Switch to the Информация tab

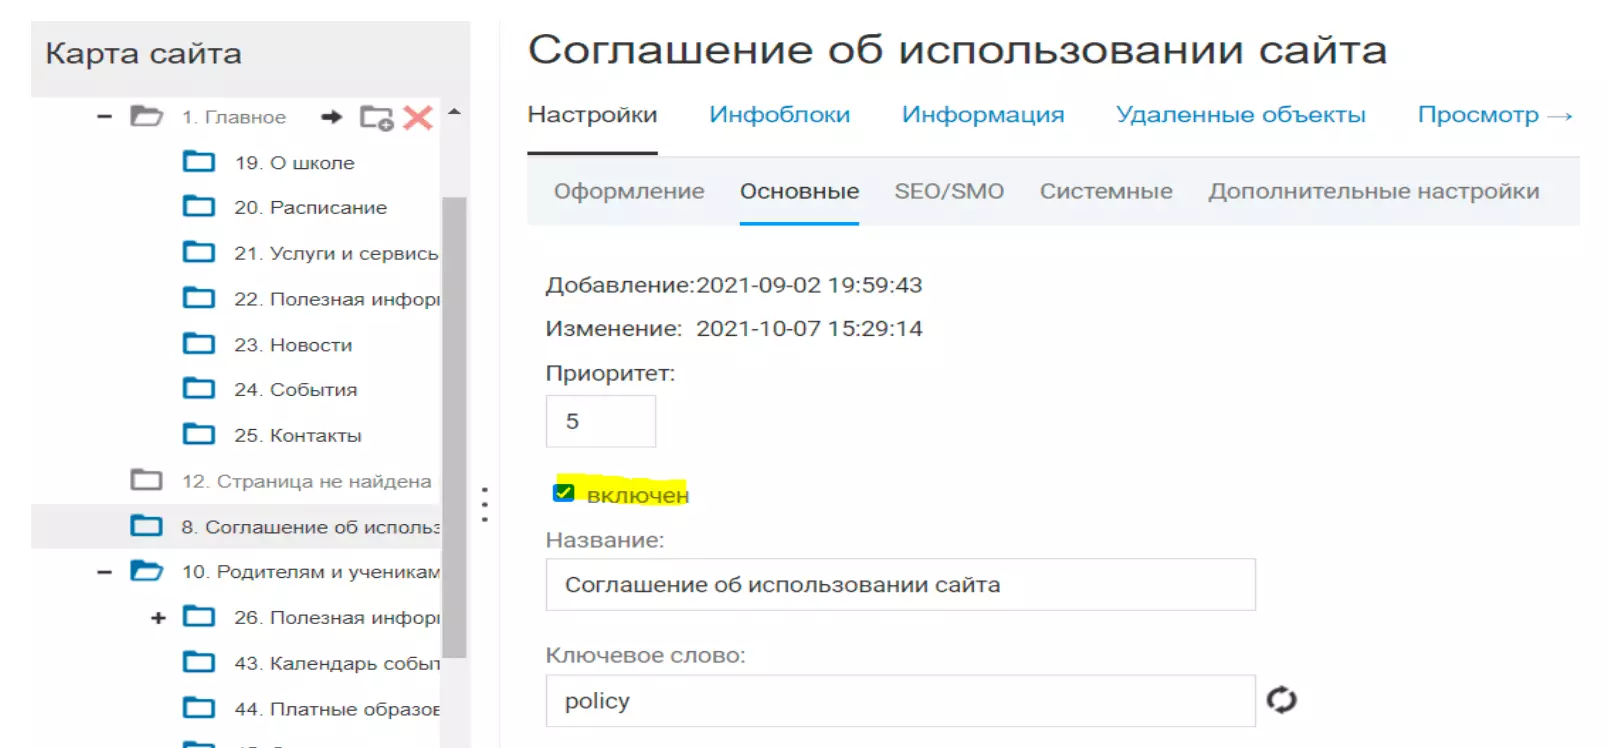tap(983, 115)
